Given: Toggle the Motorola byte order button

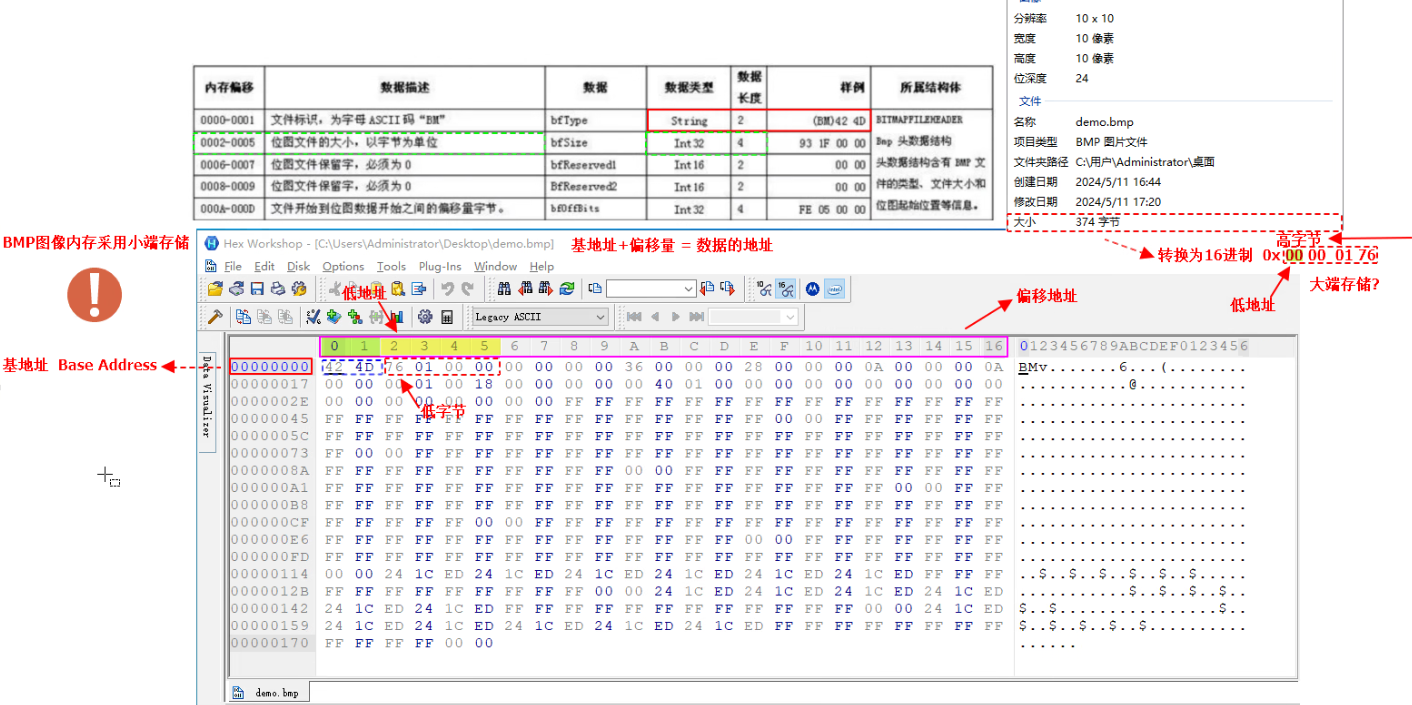Looking at the screenshot, I should pyautogui.click(x=812, y=288).
